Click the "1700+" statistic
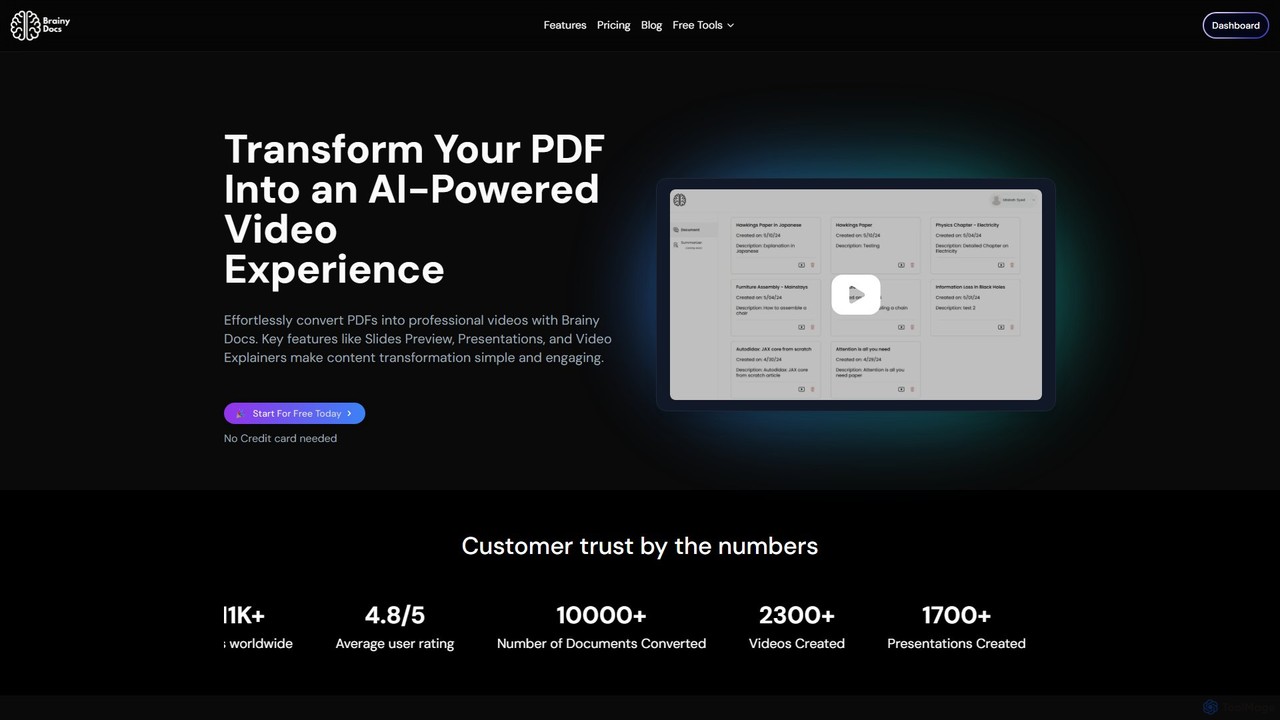 click(956, 615)
